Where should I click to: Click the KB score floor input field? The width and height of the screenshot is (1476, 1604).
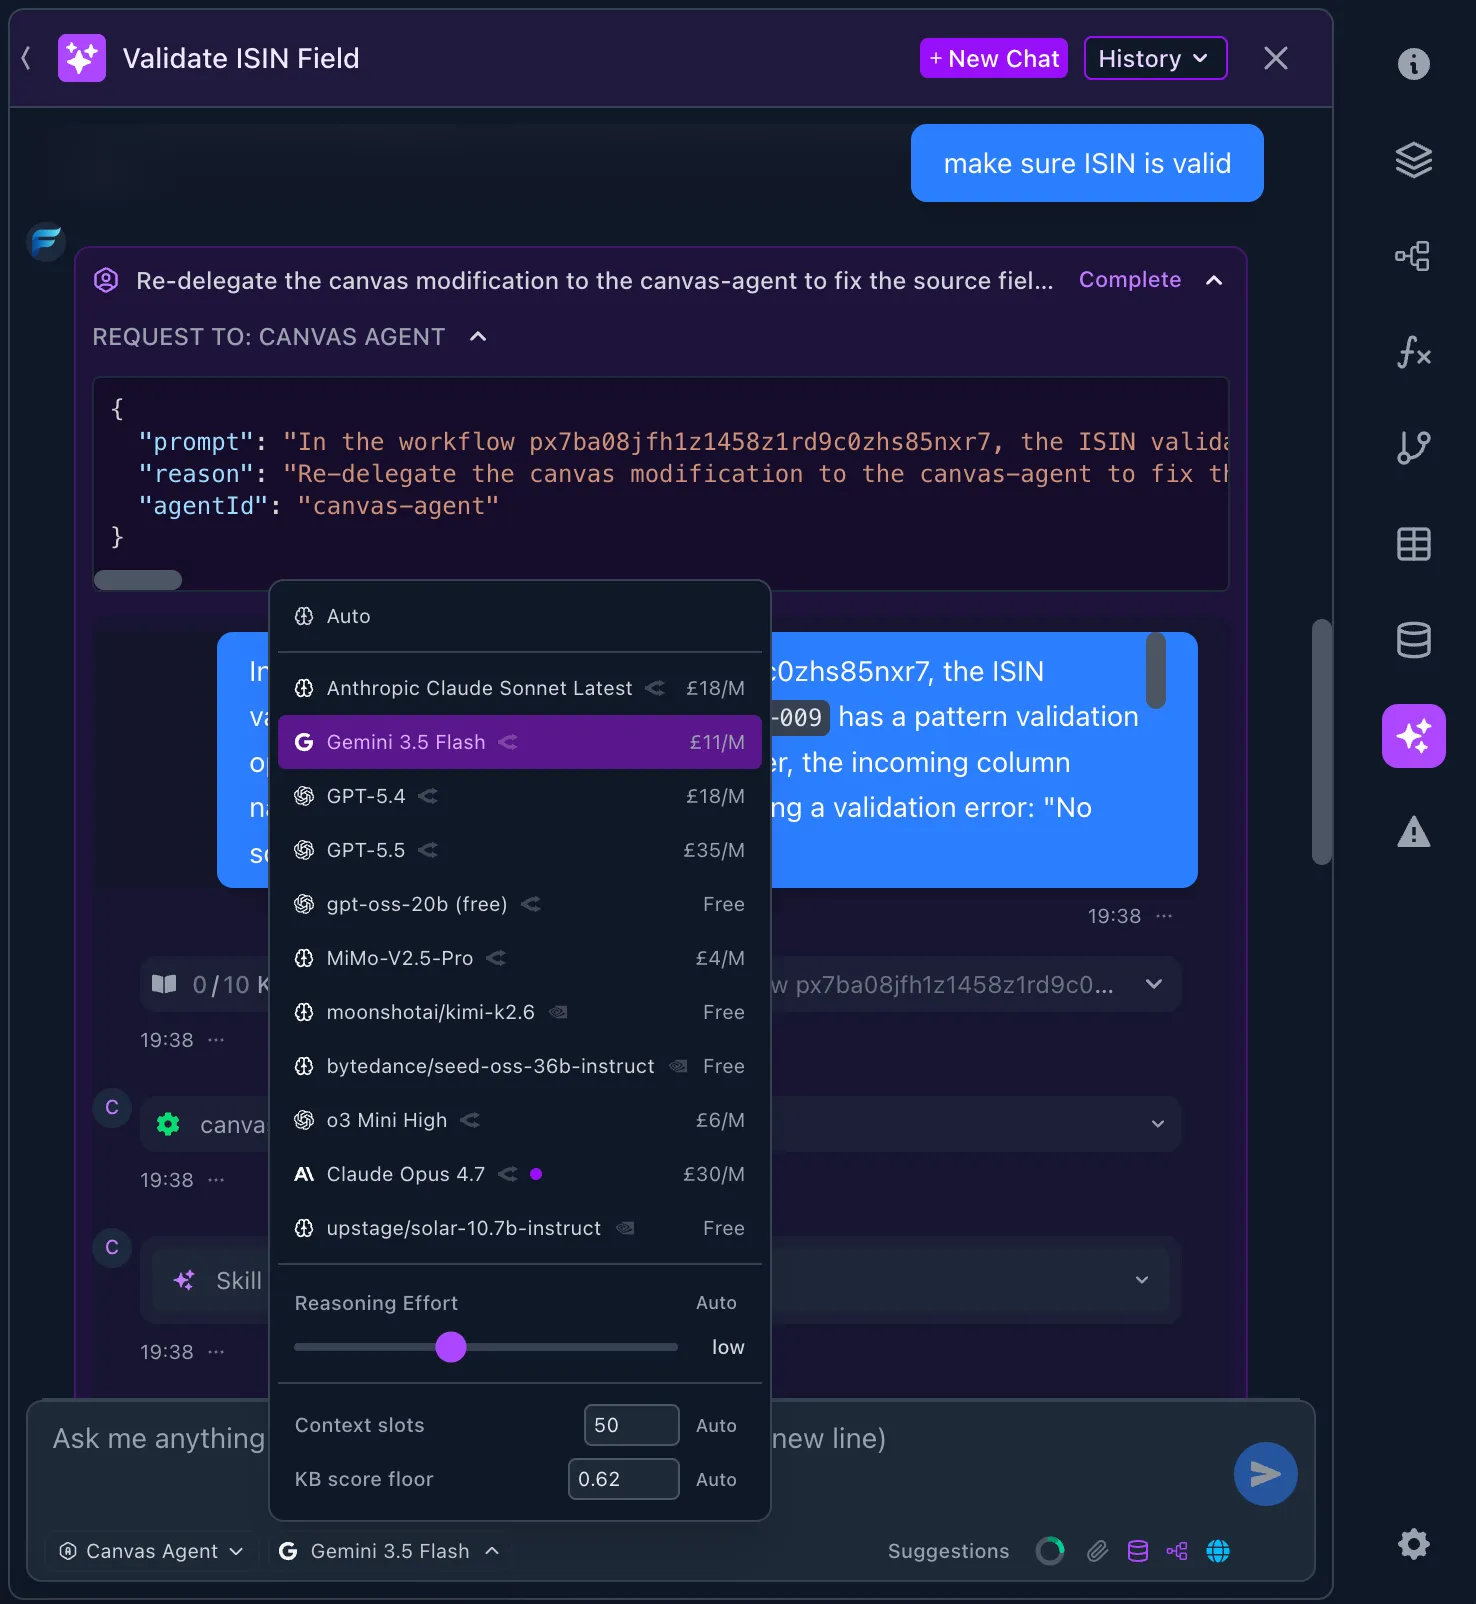[x=624, y=1479]
